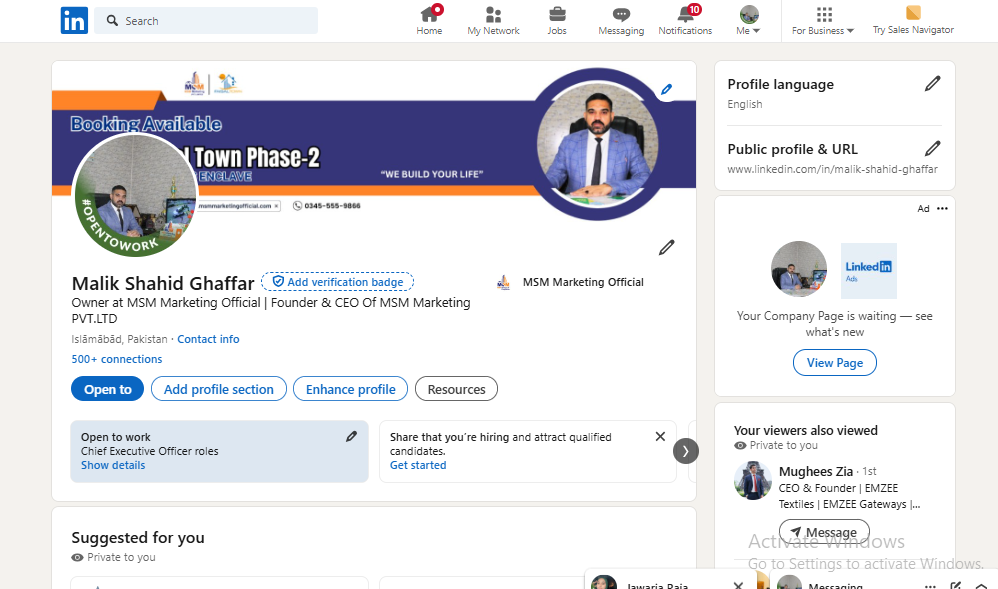Viewport: 998px width, 589px height.
Task: Open the Jobs briefcase icon
Action: tap(557, 15)
